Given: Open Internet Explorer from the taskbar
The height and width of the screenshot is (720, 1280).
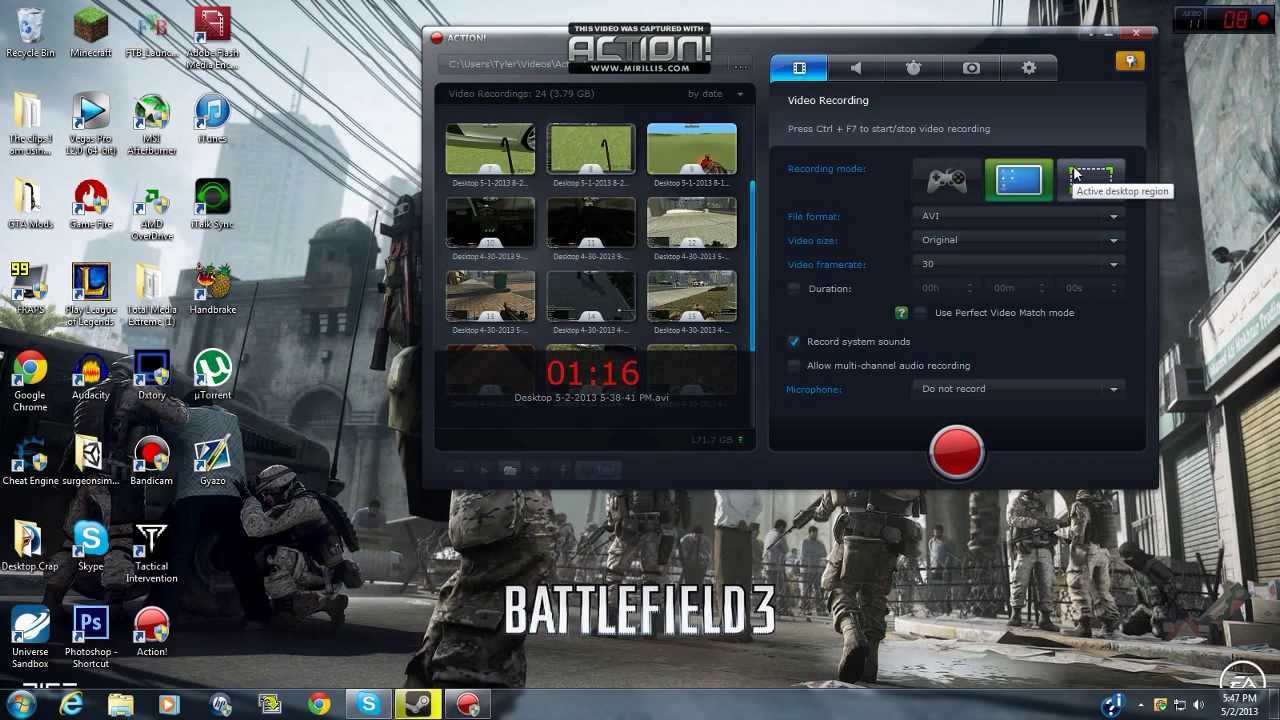Looking at the screenshot, I should (71, 704).
